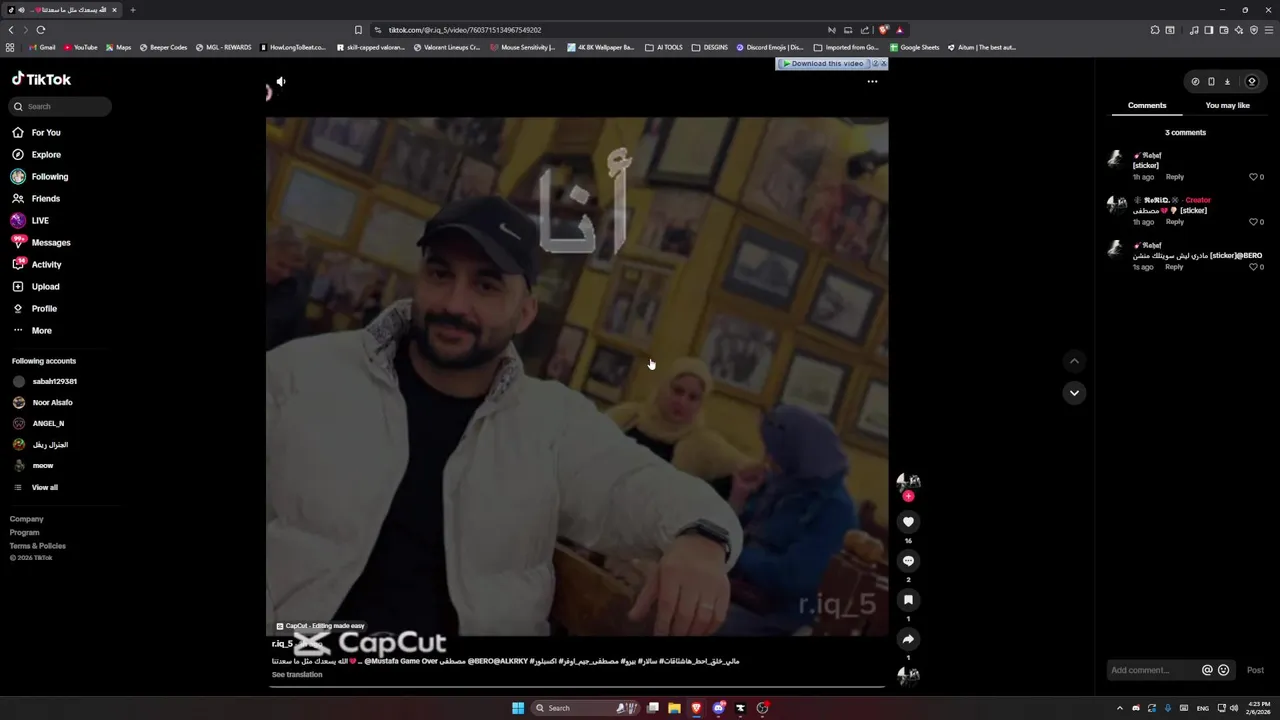This screenshot has height=720, width=1280.
Task: Open the AI TOOLS bookmark folder
Action: 664,47
